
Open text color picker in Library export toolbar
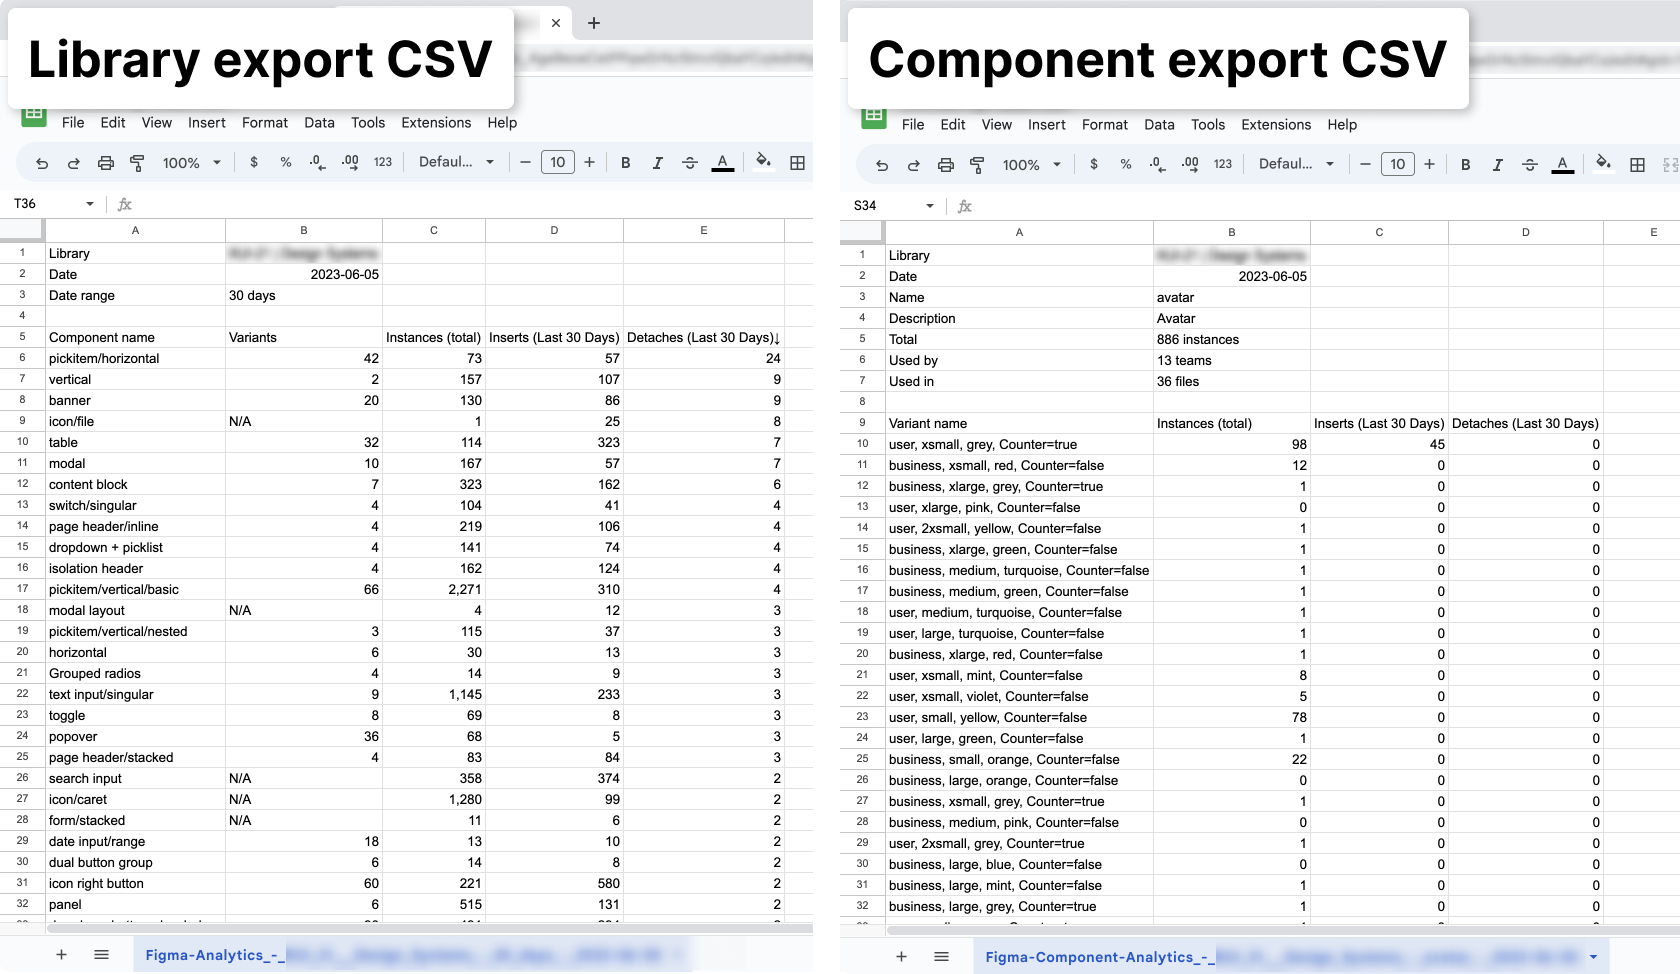pos(723,163)
